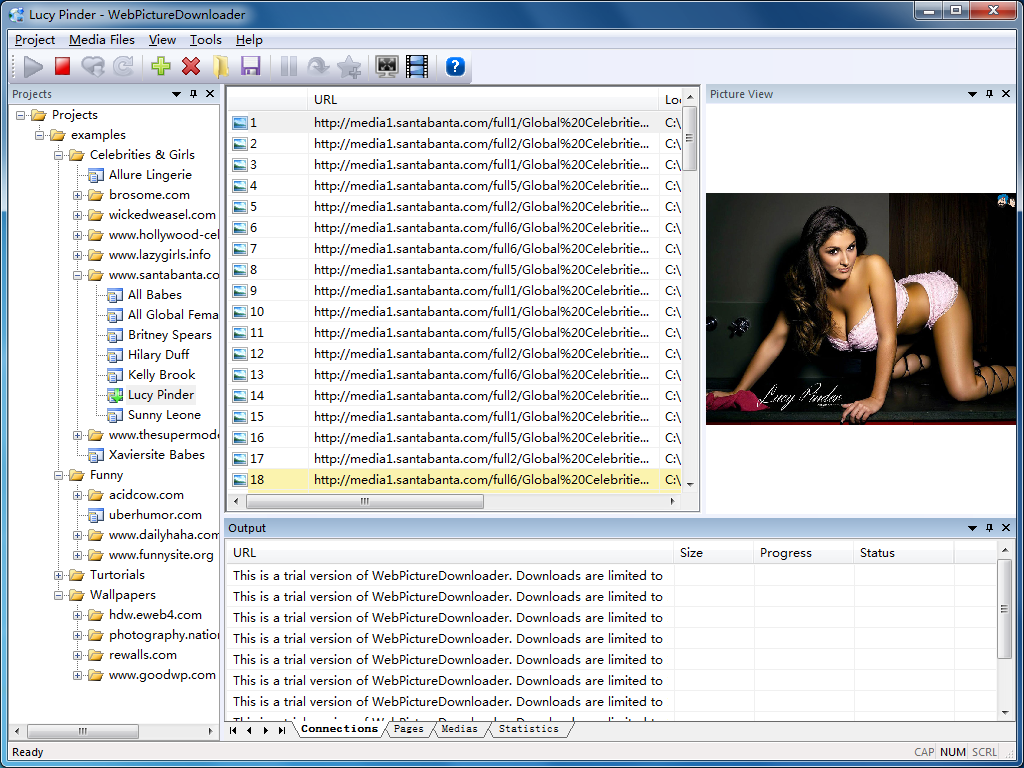
Task: Select the Xaviersite Babes project
Action: click(x=157, y=455)
